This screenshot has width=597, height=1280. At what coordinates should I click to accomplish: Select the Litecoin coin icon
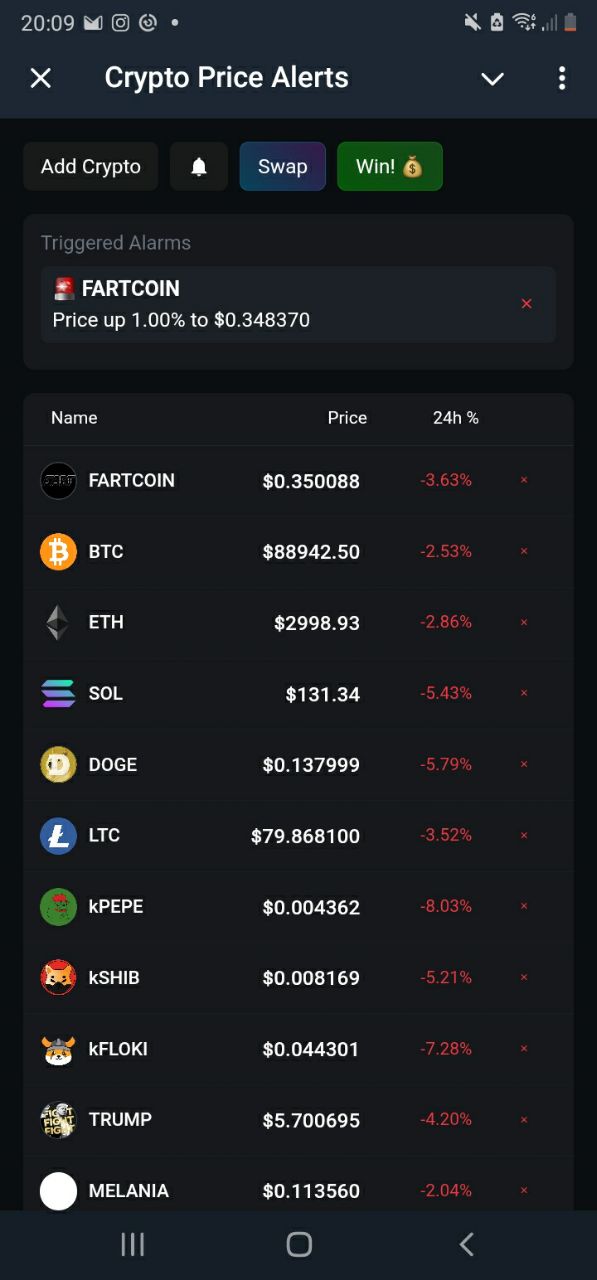58,835
